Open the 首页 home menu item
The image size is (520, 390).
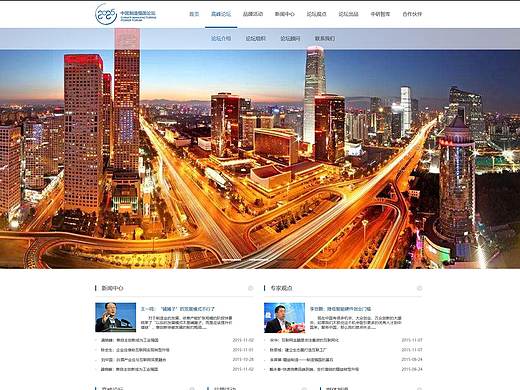[x=194, y=14]
